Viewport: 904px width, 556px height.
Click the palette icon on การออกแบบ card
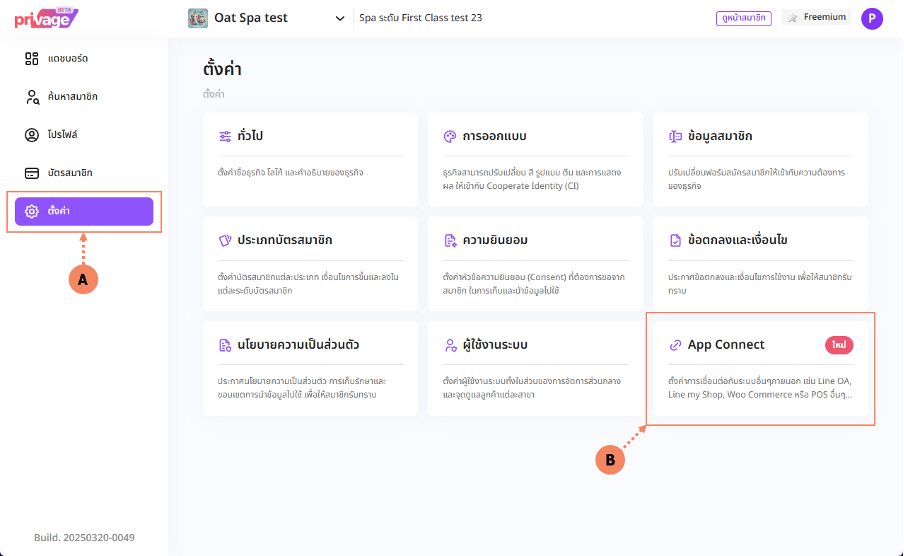click(450, 136)
